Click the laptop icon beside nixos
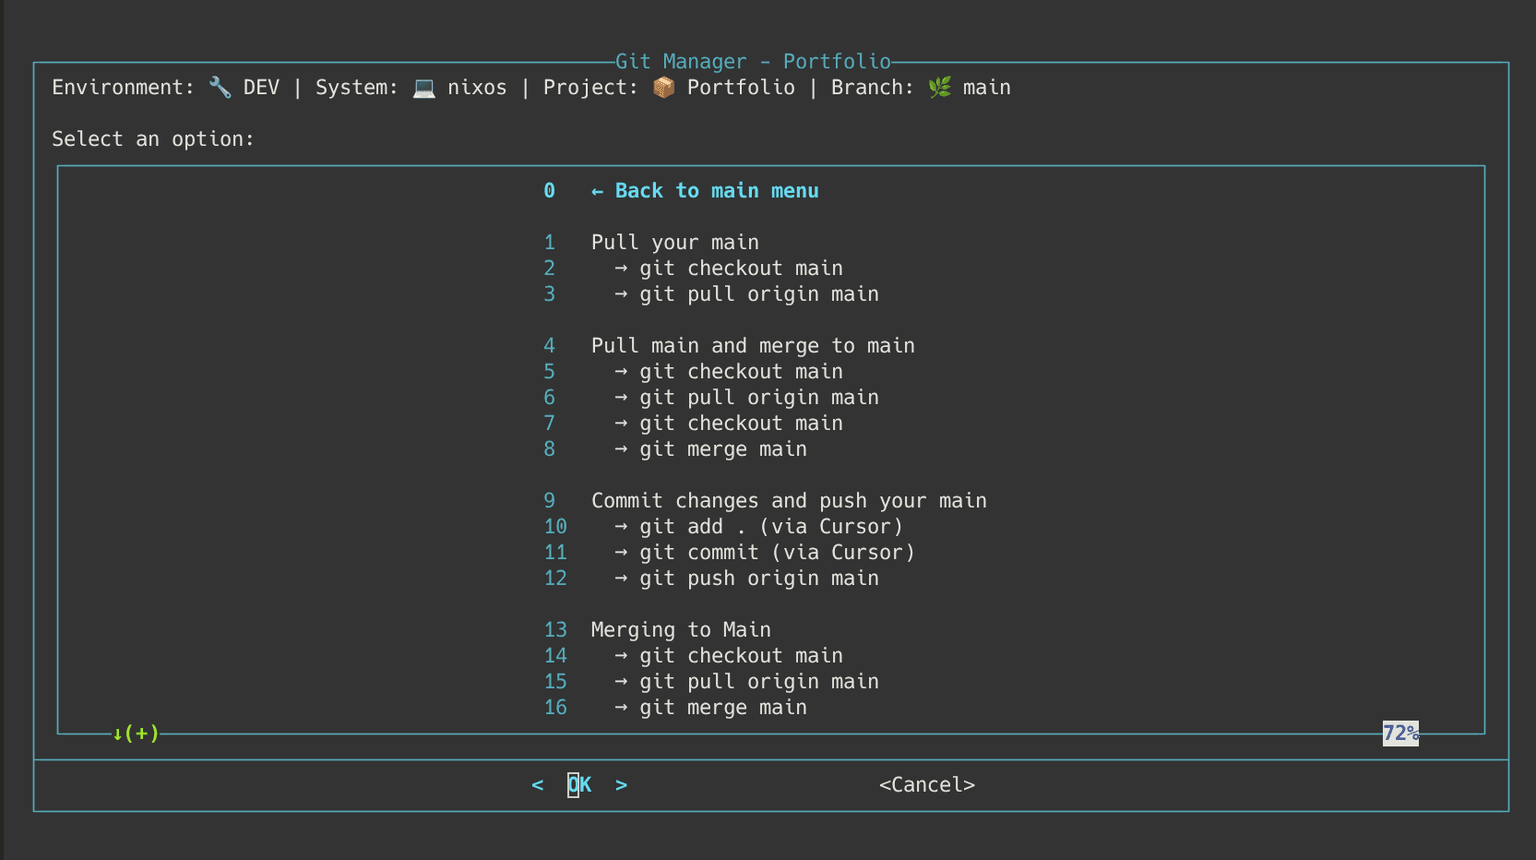Image resolution: width=1536 pixels, height=860 pixels. point(424,88)
